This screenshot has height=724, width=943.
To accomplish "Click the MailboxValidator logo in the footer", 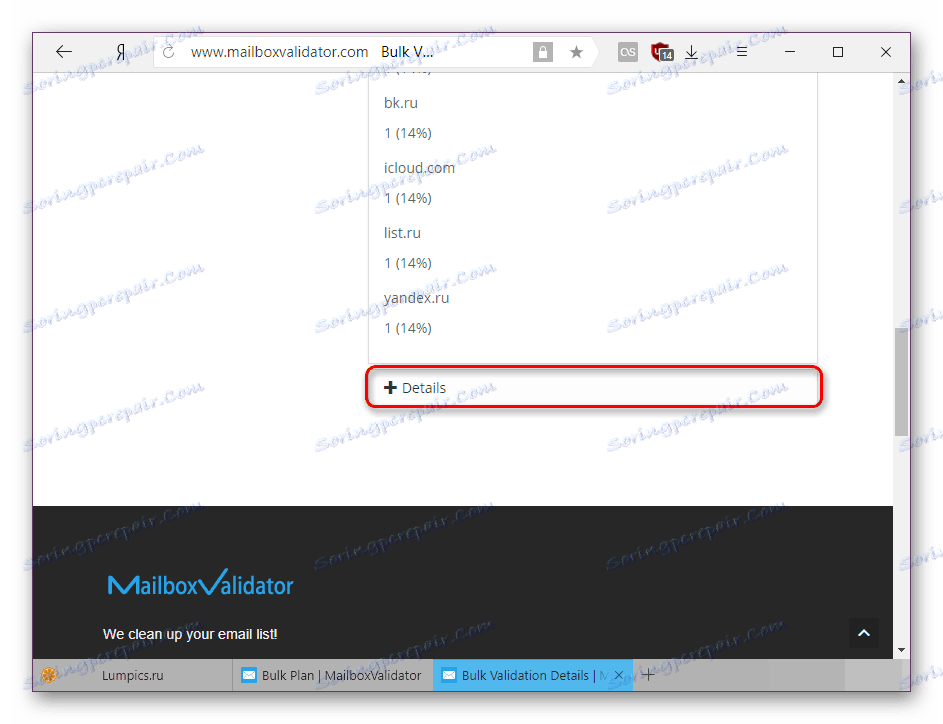I will click(x=200, y=585).
